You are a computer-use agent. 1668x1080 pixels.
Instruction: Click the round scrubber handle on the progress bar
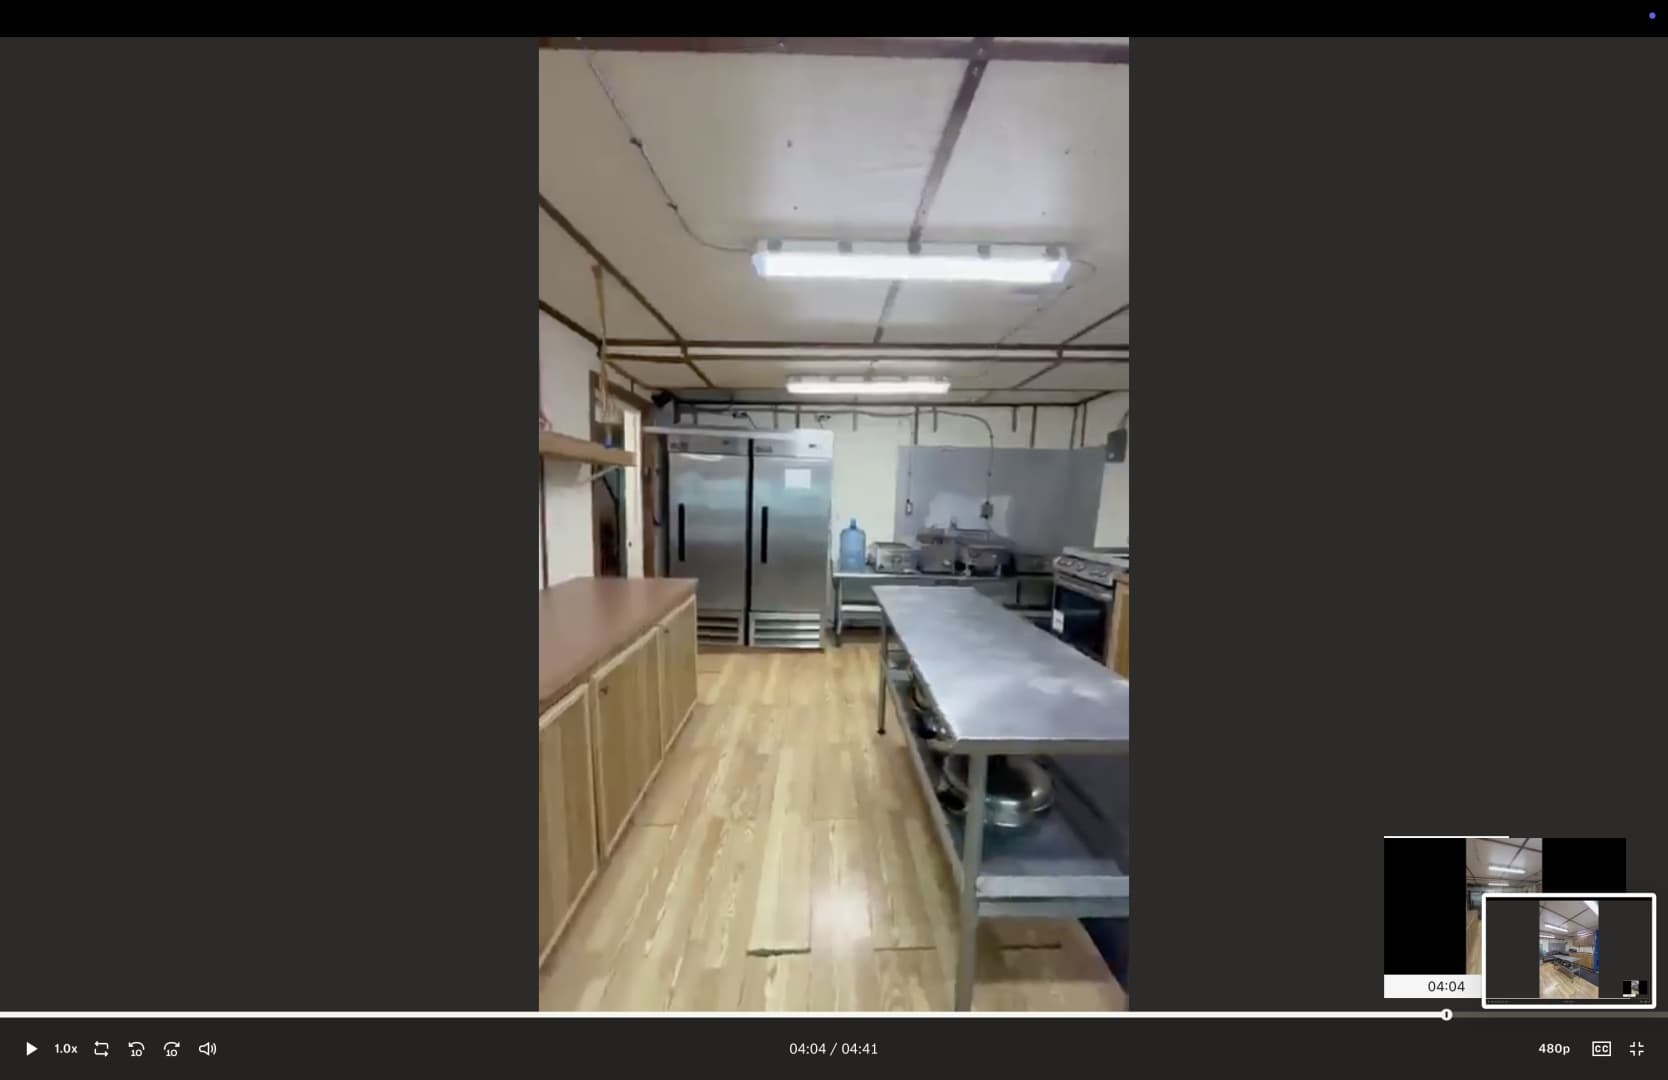(1446, 1015)
